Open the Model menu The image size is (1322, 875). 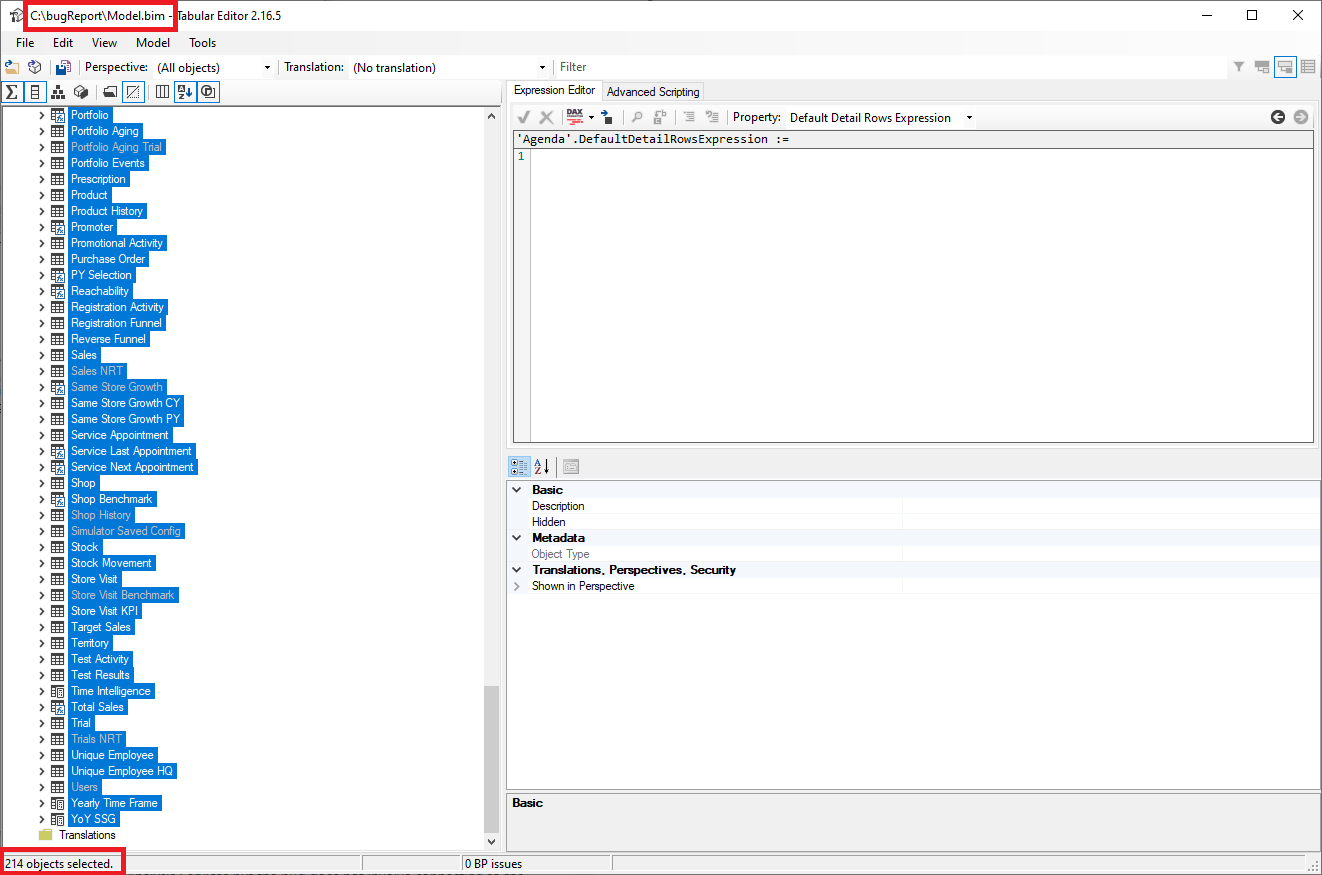pyautogui.click(x=152, y=43)
